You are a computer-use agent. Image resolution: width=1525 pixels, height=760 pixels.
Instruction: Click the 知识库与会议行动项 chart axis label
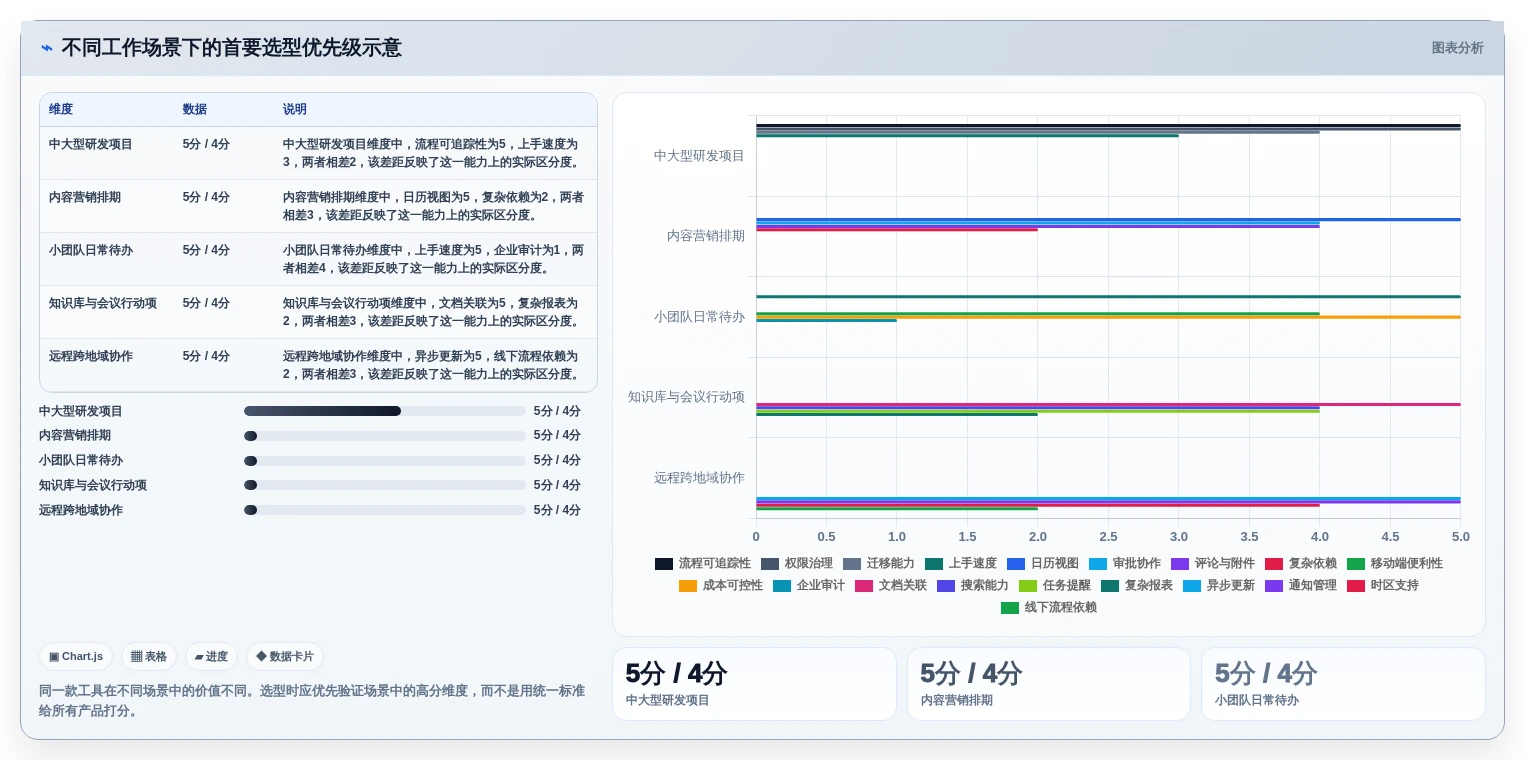coord(686,397)
